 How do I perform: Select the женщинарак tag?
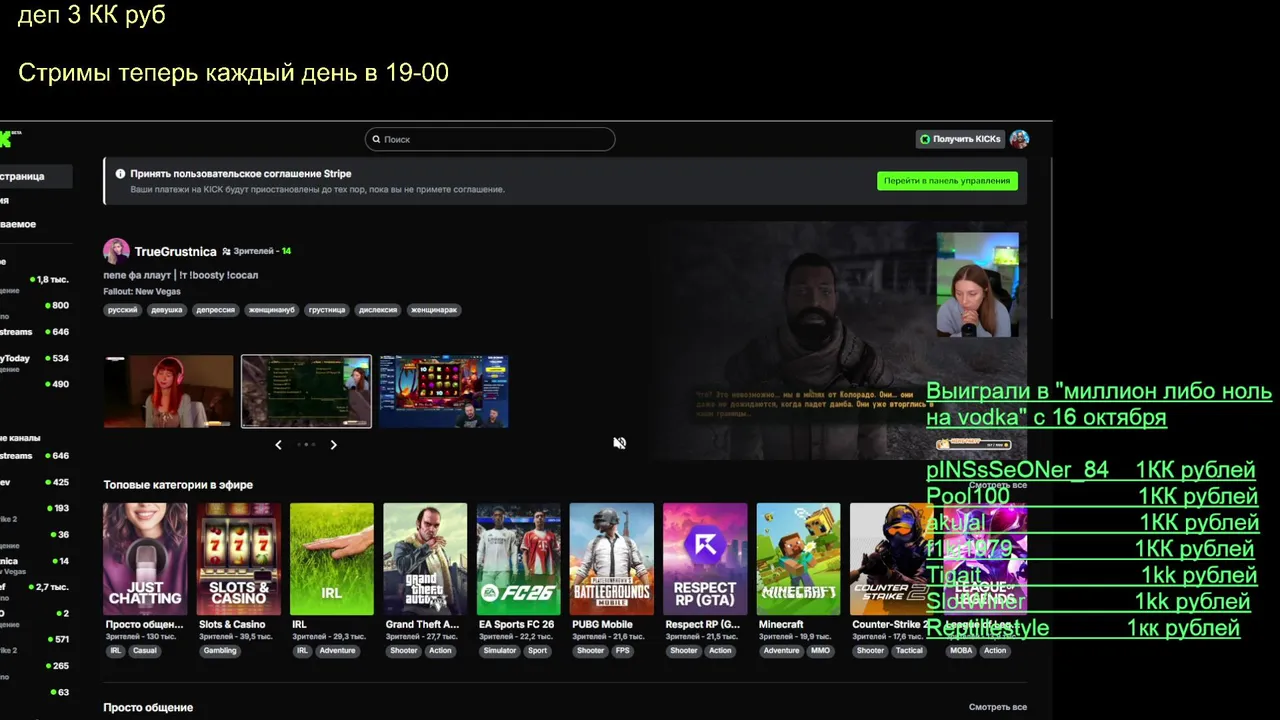coord(434,310)
